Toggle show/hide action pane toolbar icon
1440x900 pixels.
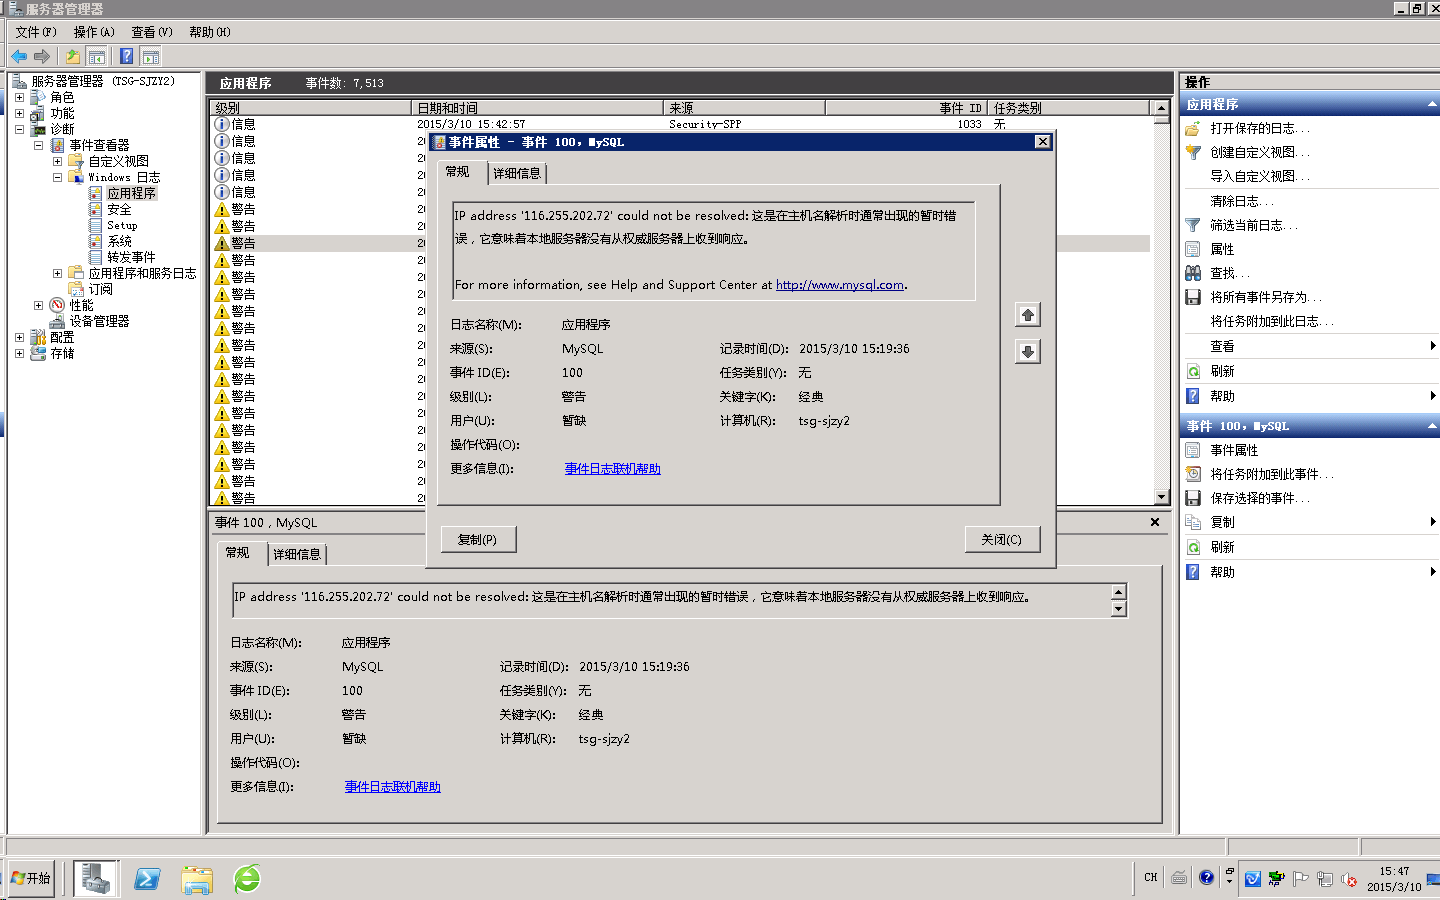click(151, 56)
